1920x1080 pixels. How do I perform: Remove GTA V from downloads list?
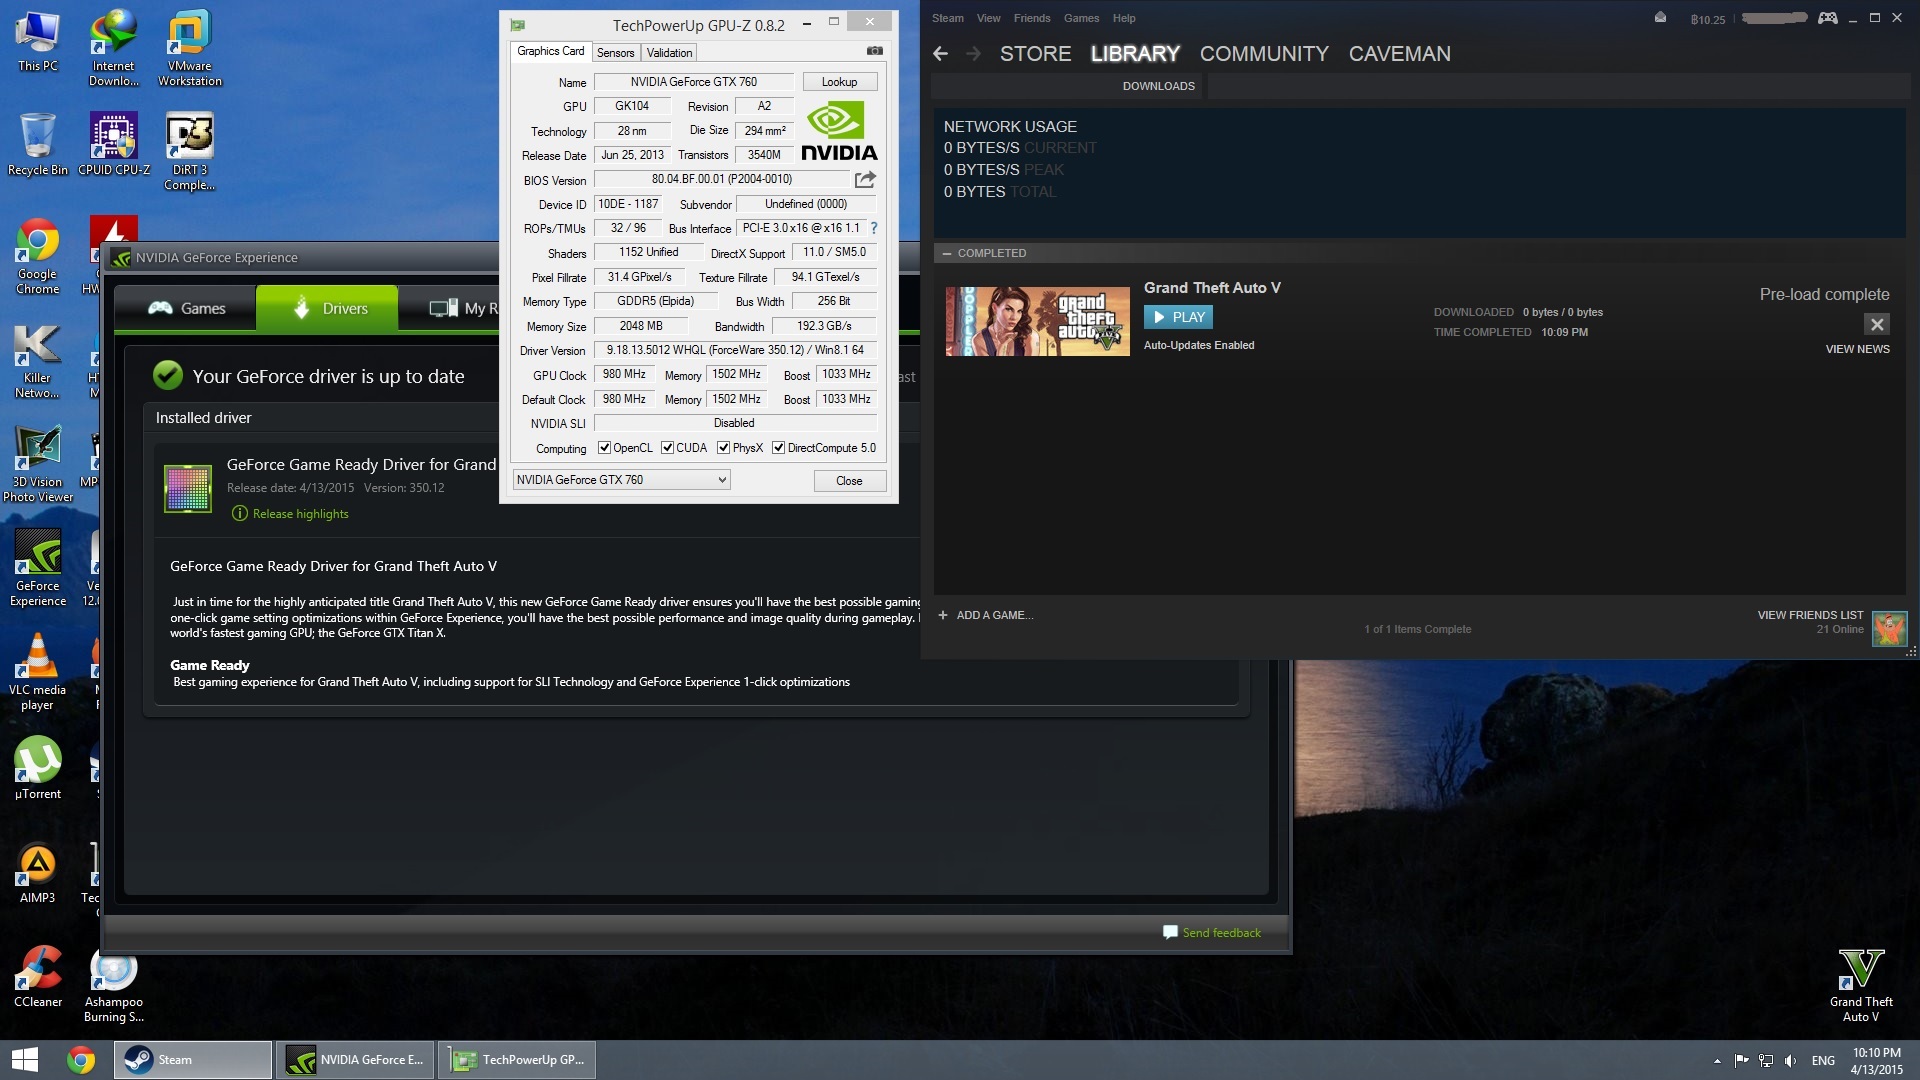pos(1876,324)
